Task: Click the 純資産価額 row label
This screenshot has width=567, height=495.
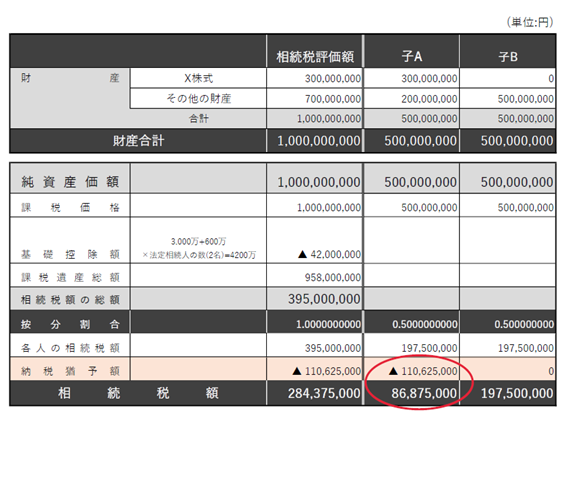Action: [70, 182]
